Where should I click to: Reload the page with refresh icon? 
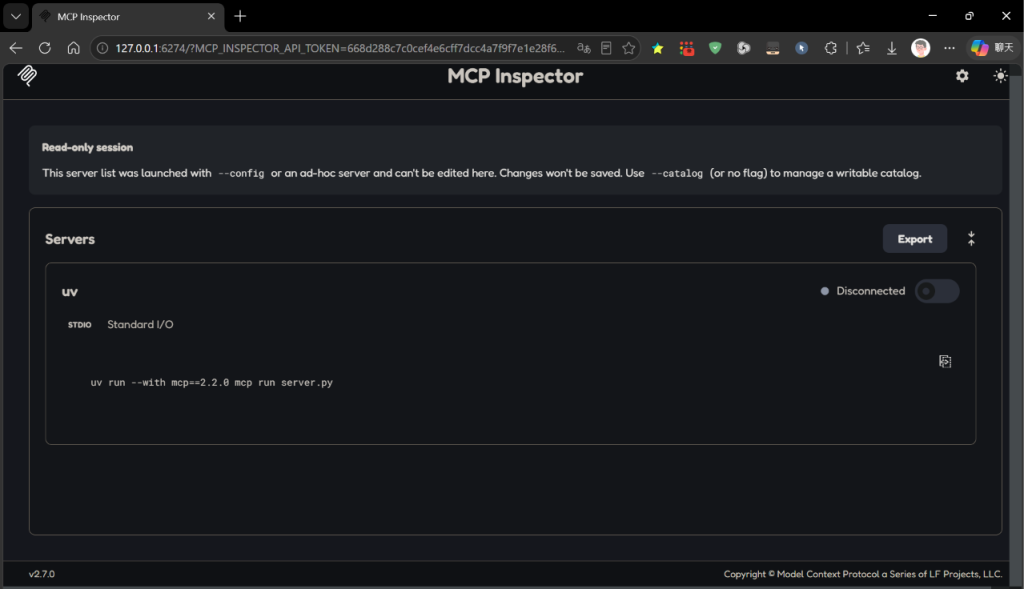[x=44, y=48]
